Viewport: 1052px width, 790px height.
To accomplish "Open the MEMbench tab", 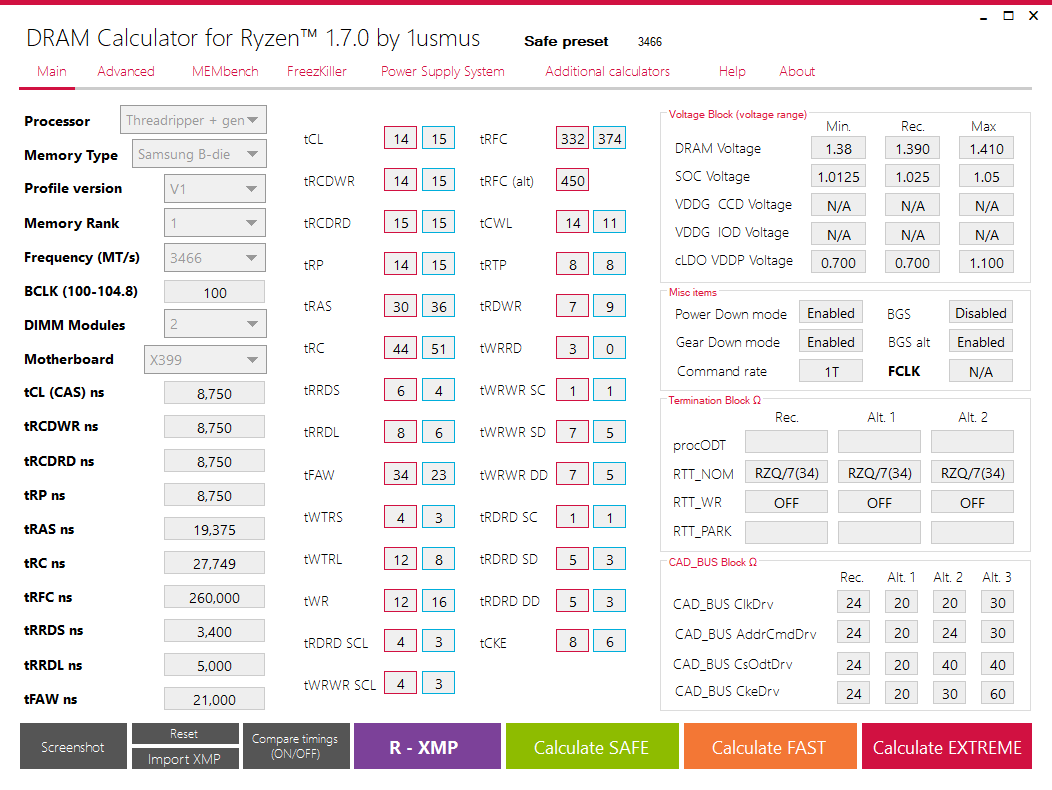I will click(225, 71).
